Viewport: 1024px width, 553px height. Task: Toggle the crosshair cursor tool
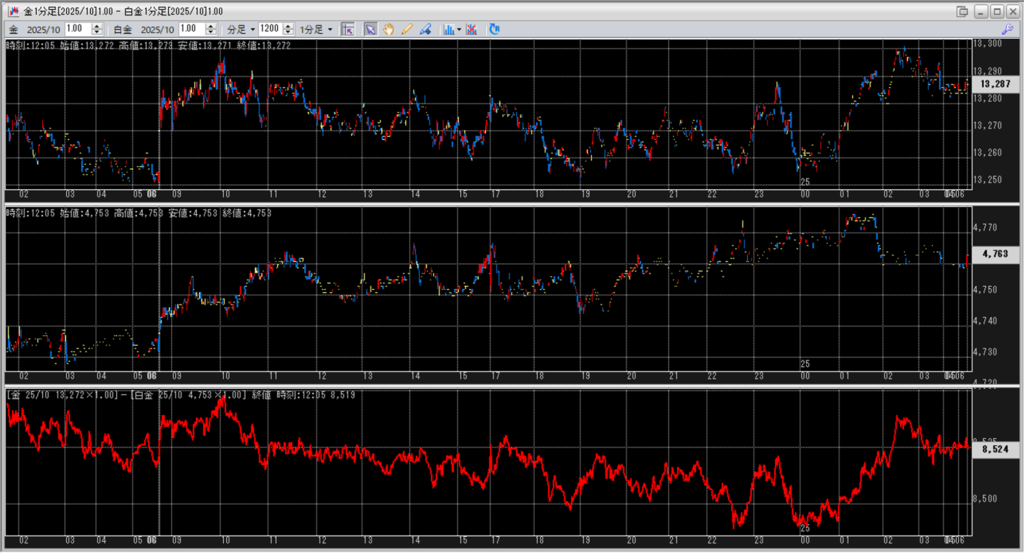tap(348, 29)
